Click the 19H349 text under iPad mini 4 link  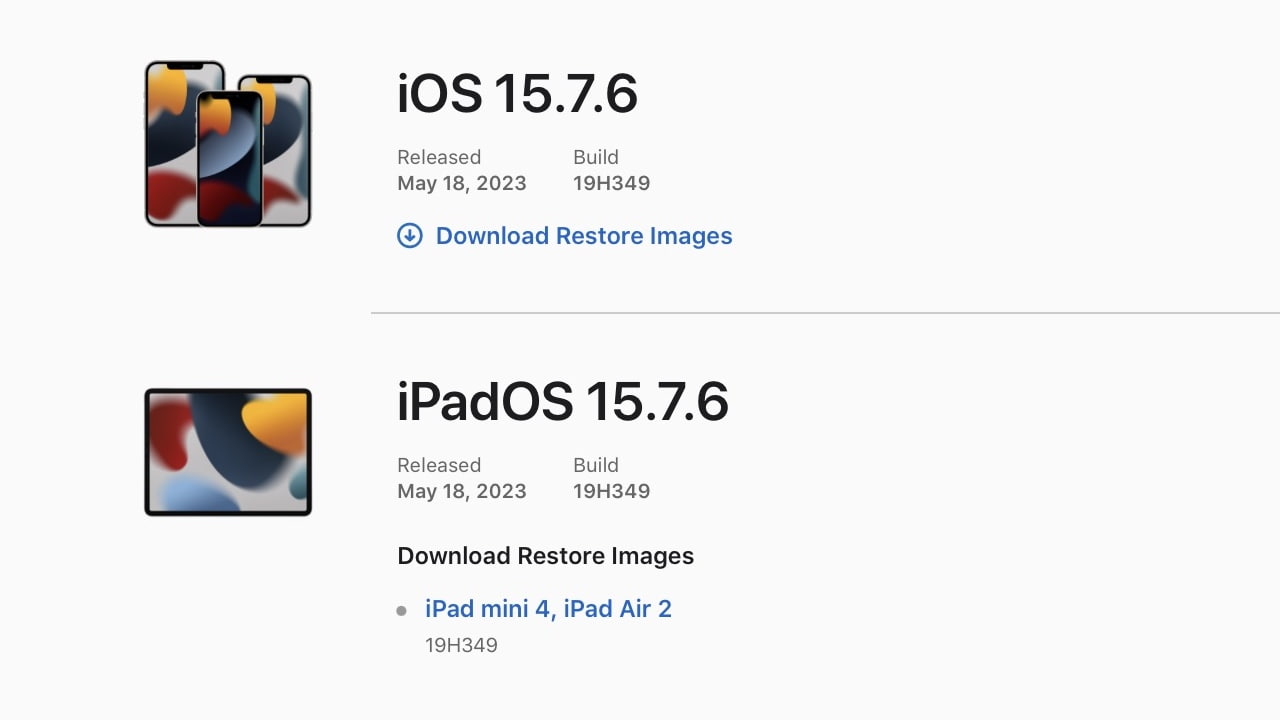point(461,645)
